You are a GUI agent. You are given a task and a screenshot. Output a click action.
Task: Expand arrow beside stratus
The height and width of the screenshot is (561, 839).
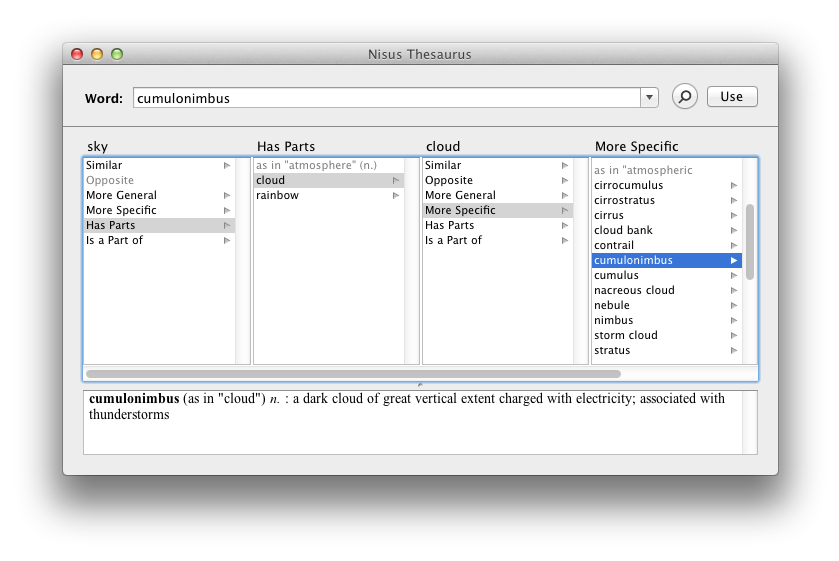[734, 350]
